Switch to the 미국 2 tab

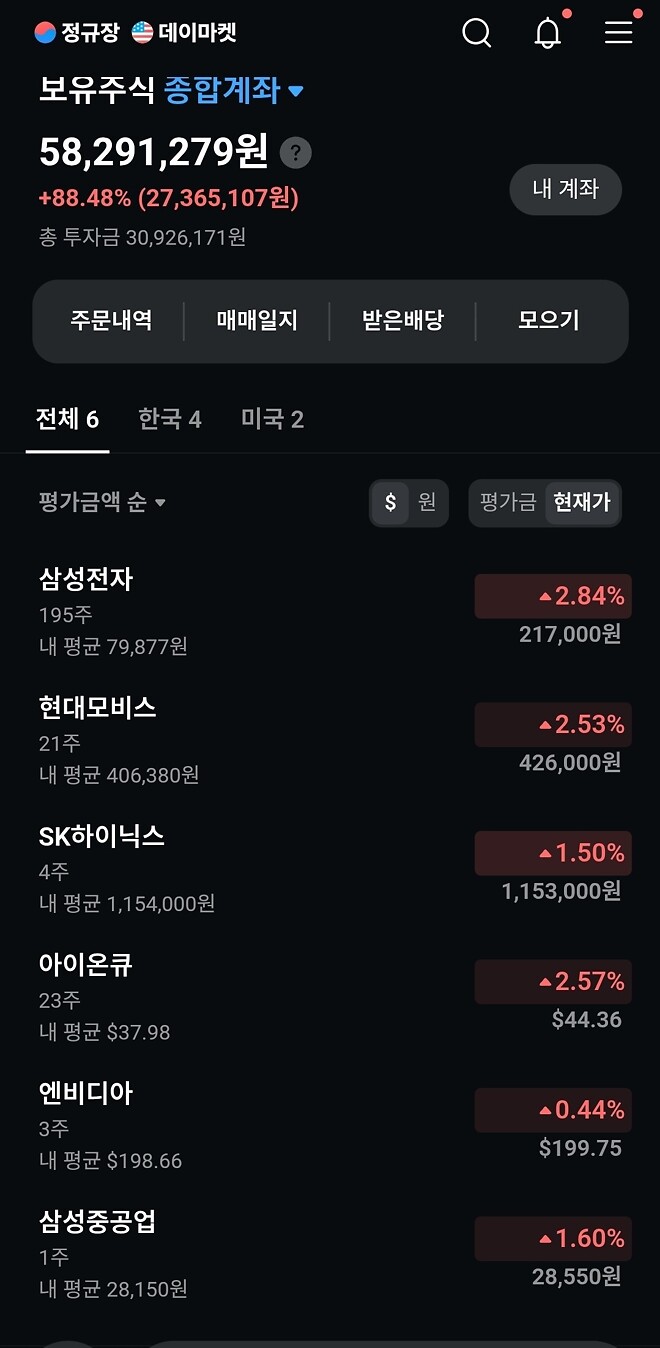tap(271, 418)
